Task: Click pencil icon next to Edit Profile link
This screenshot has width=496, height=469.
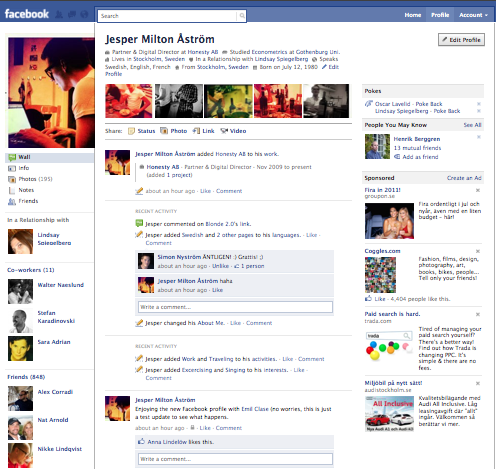Action: (x=324, y=67)
